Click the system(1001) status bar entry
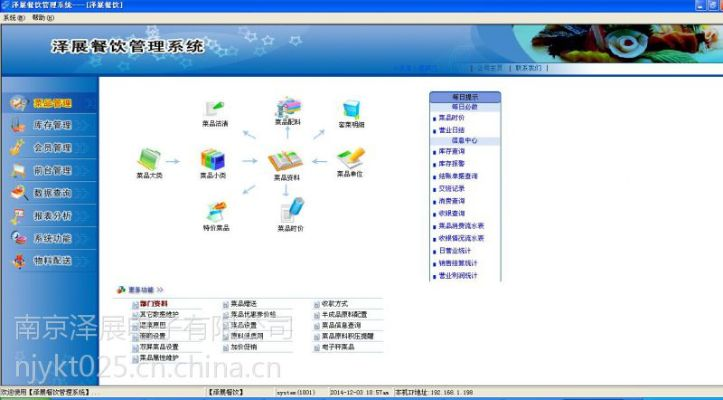 pyautogui.click(x=295, y=392)
